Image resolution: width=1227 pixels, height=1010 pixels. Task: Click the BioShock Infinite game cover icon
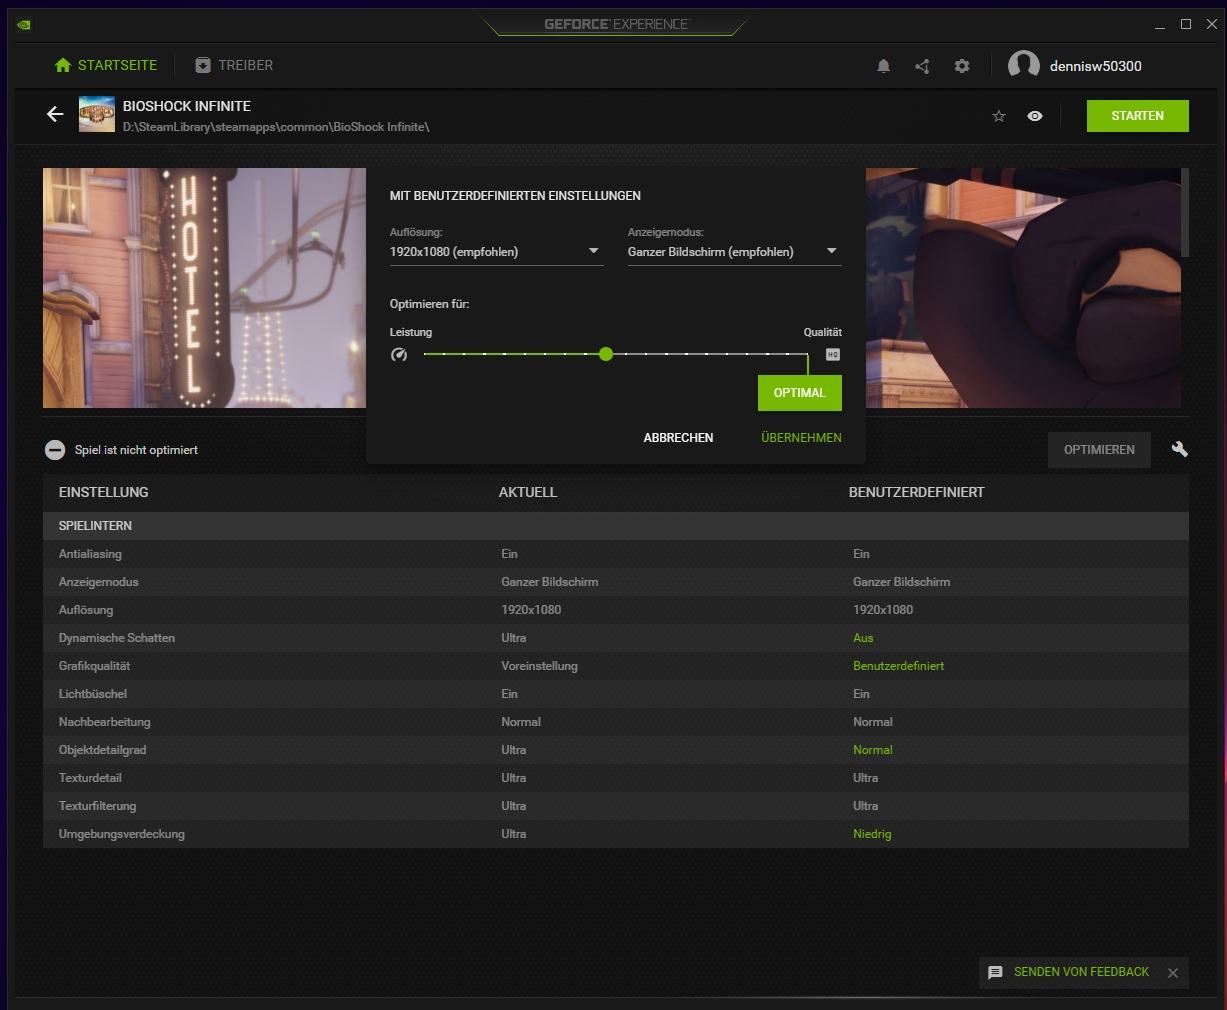97,115
